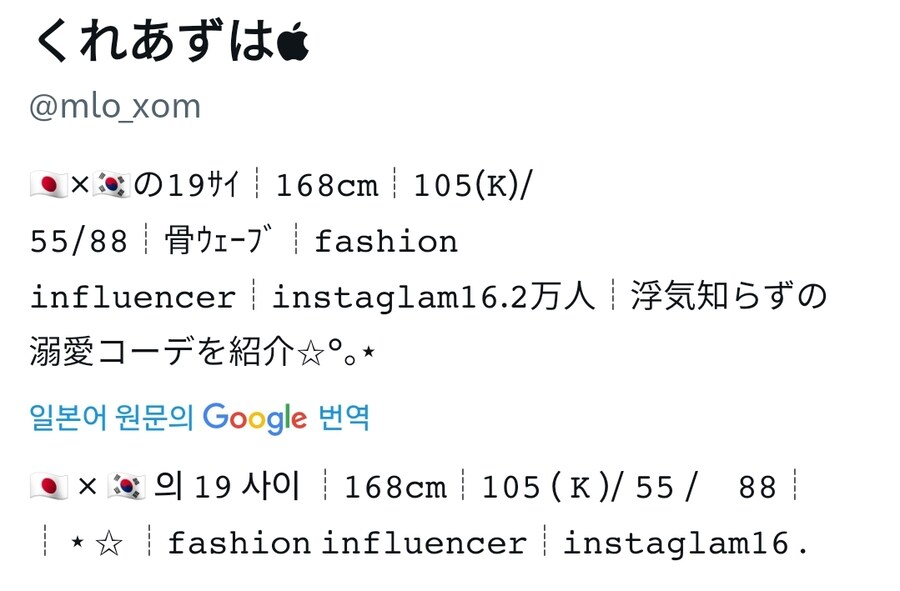Viewport: 900px width, 591px height.
Task: Click the '번역' word after Google logo
Action: pos(343,417)
